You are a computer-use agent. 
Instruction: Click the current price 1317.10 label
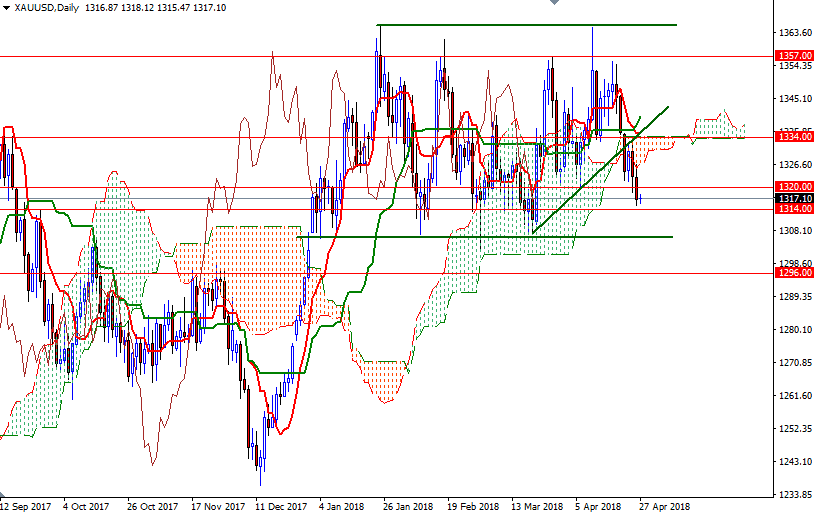click(x=794, y=198)
